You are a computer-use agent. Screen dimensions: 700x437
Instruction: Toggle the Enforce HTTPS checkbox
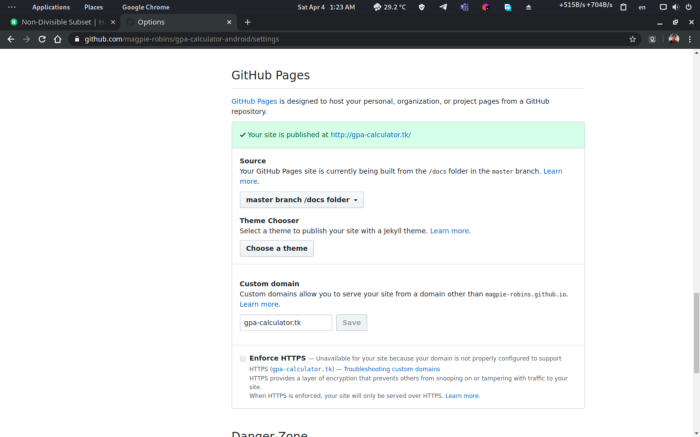coord(242,358)
